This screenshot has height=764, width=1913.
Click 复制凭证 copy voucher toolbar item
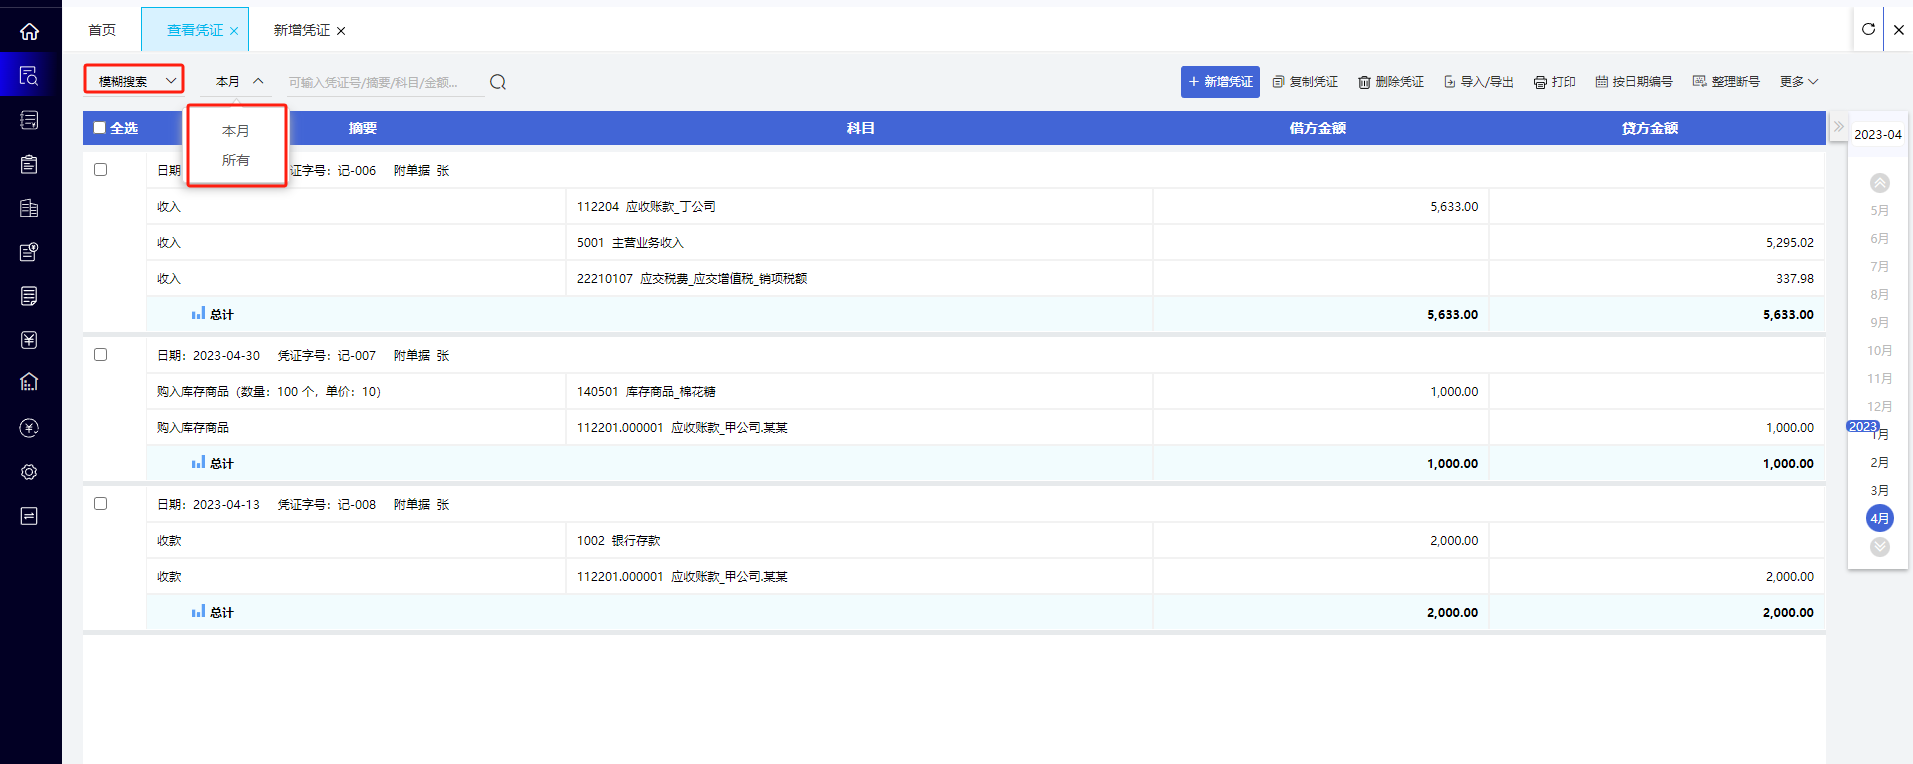[x=1305, y=82]
